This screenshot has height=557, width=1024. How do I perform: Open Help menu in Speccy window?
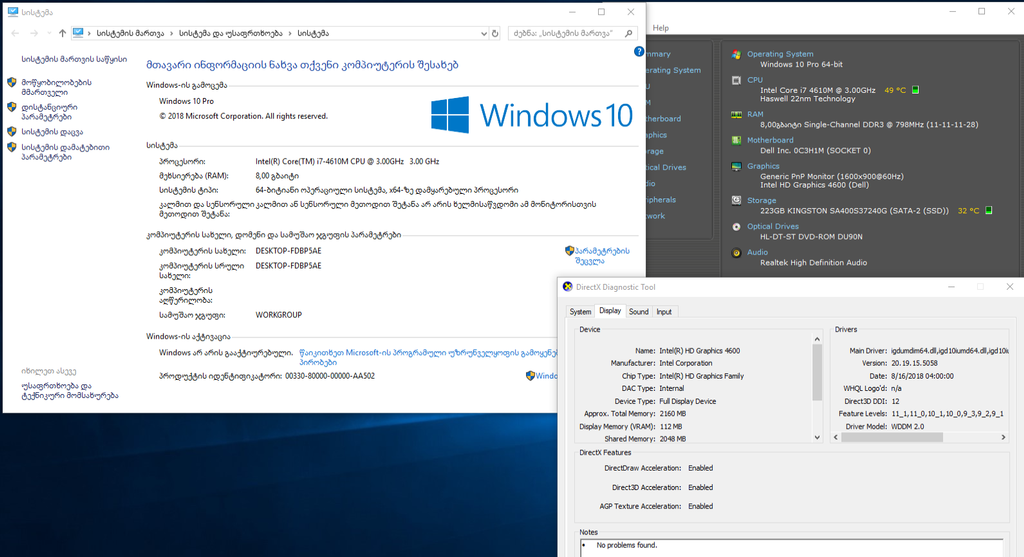[x=661, y=28]
